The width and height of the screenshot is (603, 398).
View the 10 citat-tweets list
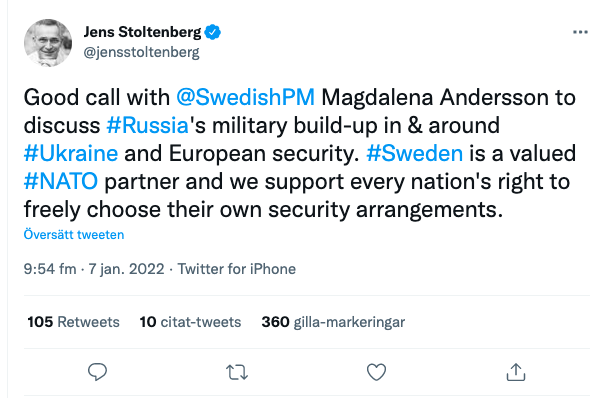tap(190, 322)
